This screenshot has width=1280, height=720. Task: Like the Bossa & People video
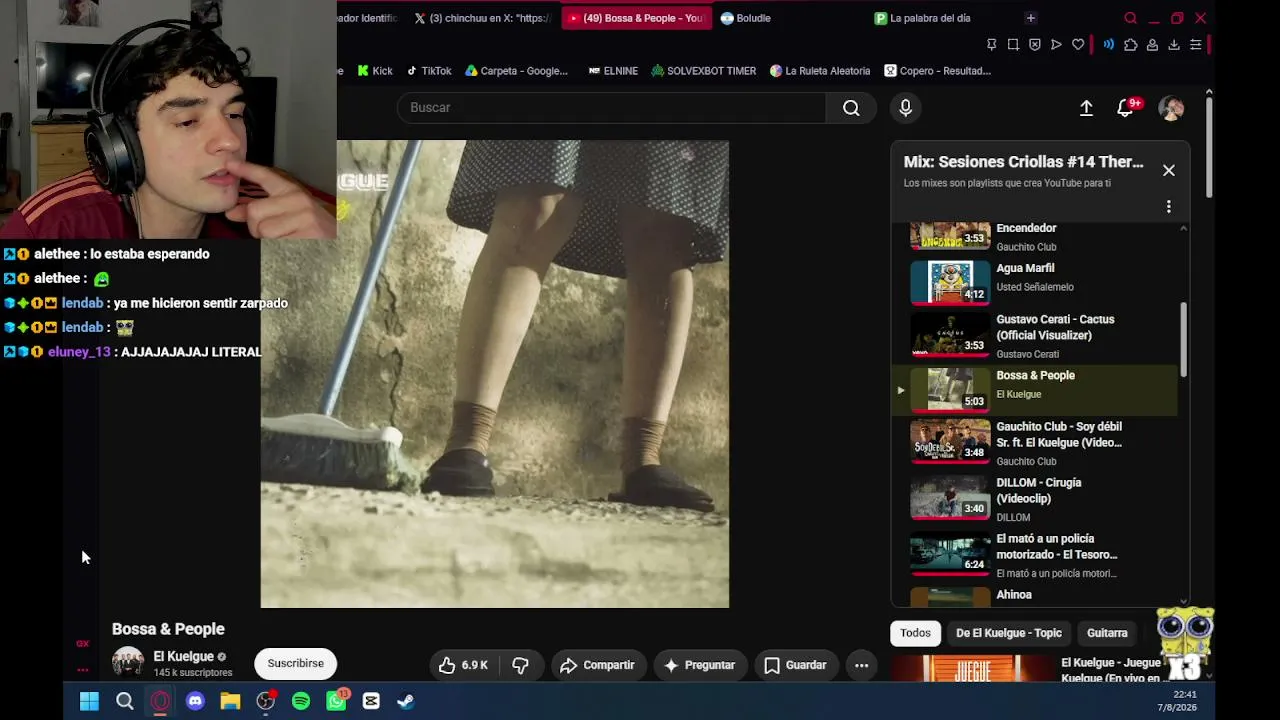(464, 665)
